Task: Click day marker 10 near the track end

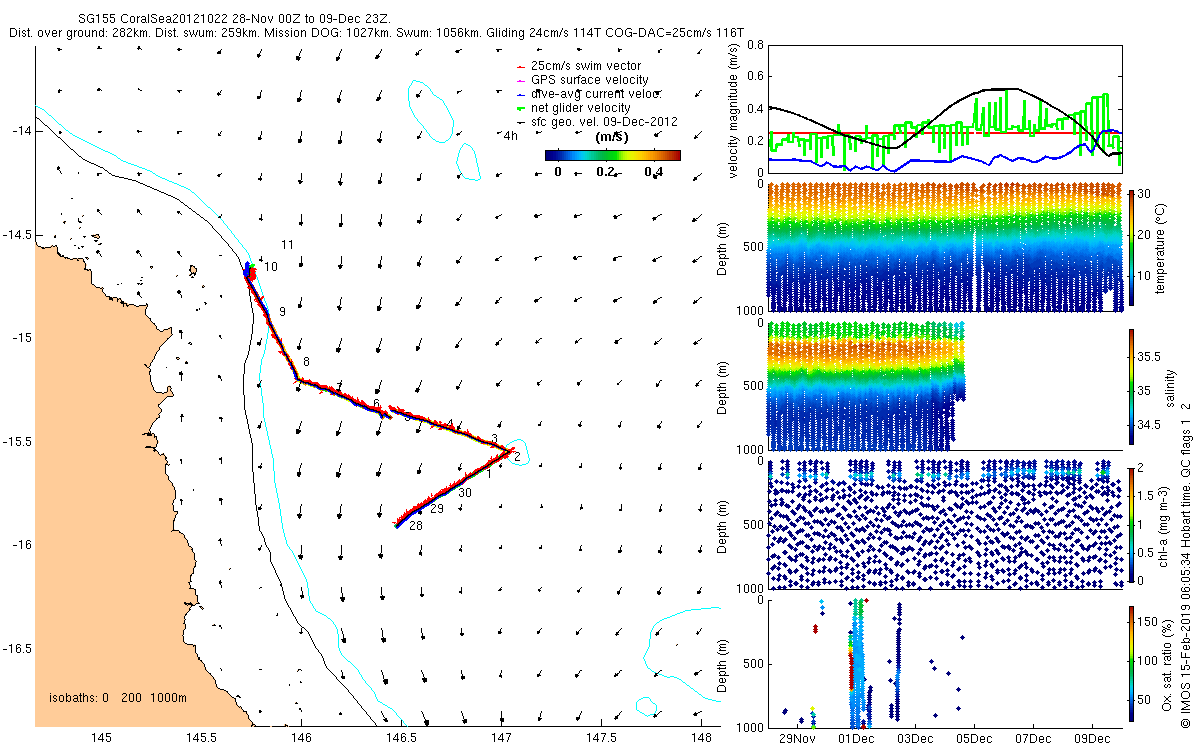Action: (x=271, y=268)
